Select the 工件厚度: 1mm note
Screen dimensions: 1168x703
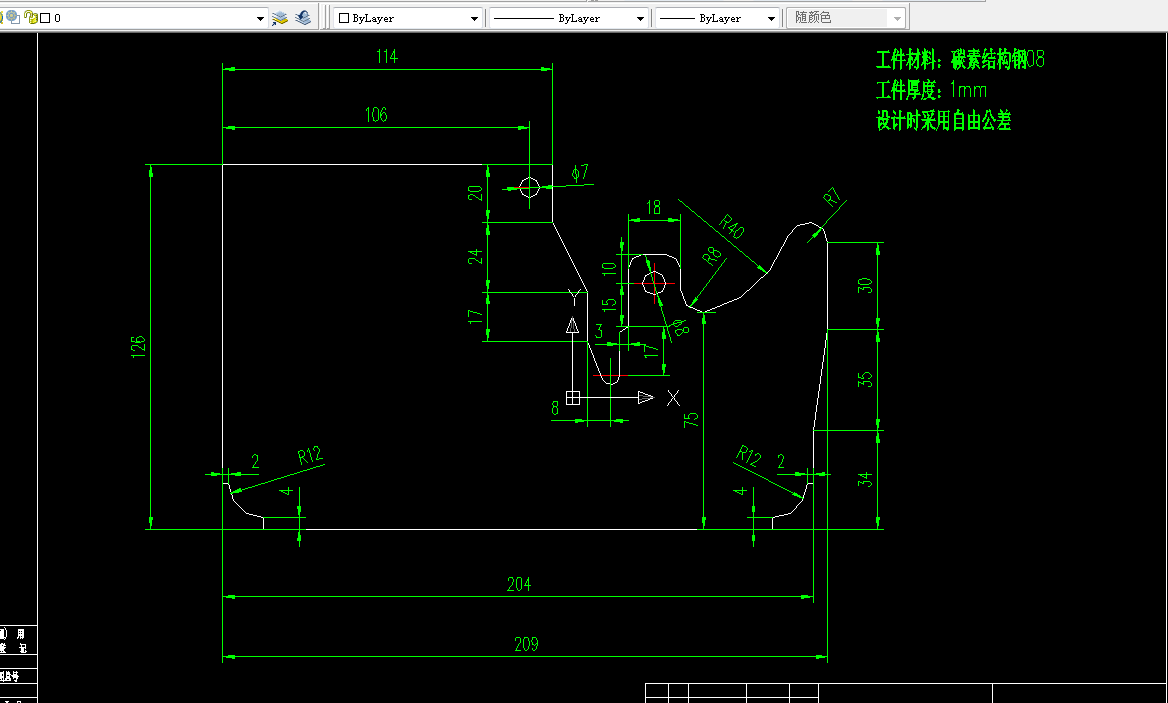931,91
